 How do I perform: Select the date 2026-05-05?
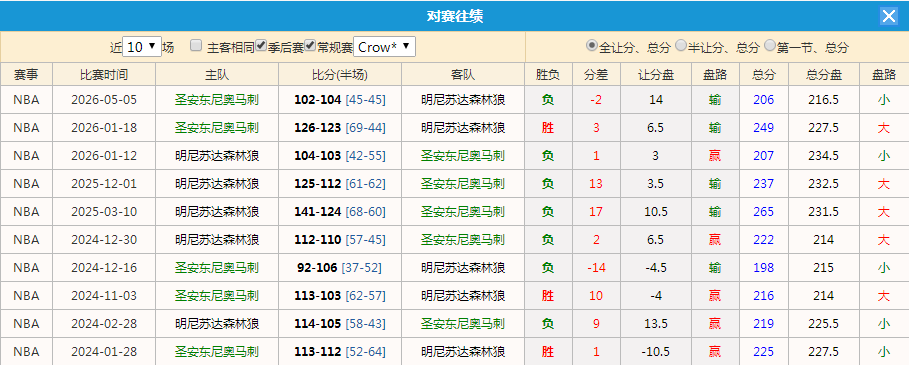(x=104, y=100)
